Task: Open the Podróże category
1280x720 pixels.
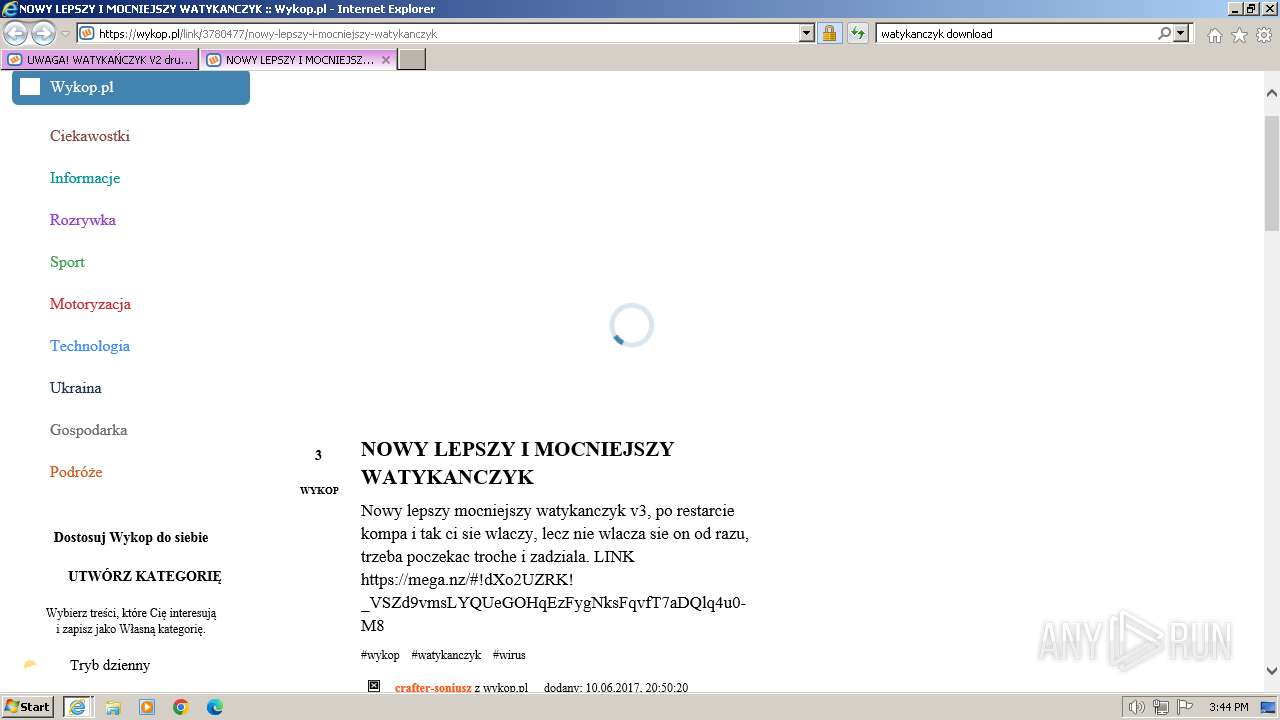Action: pos(76,472)
